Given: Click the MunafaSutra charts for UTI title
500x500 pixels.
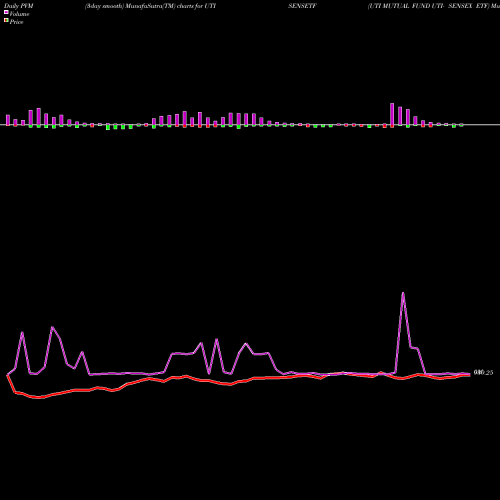Looking at the screenshot, I should 150,6.
